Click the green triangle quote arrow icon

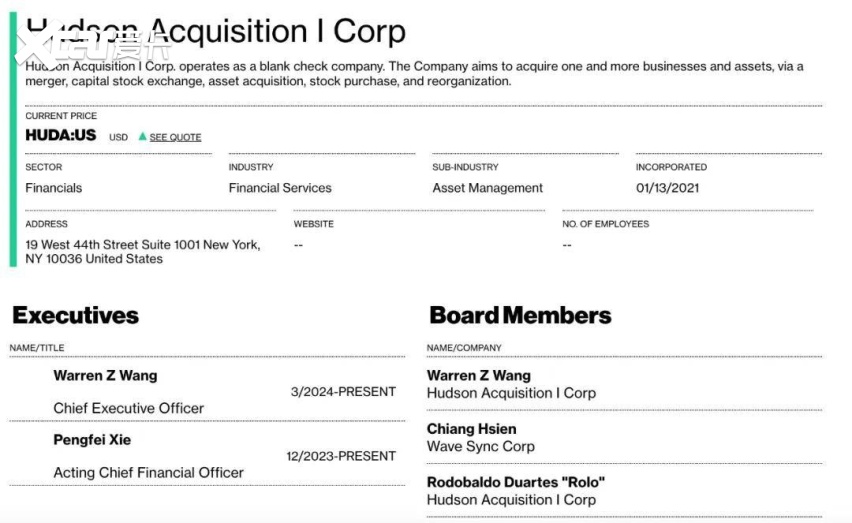[x=142, y=136]
